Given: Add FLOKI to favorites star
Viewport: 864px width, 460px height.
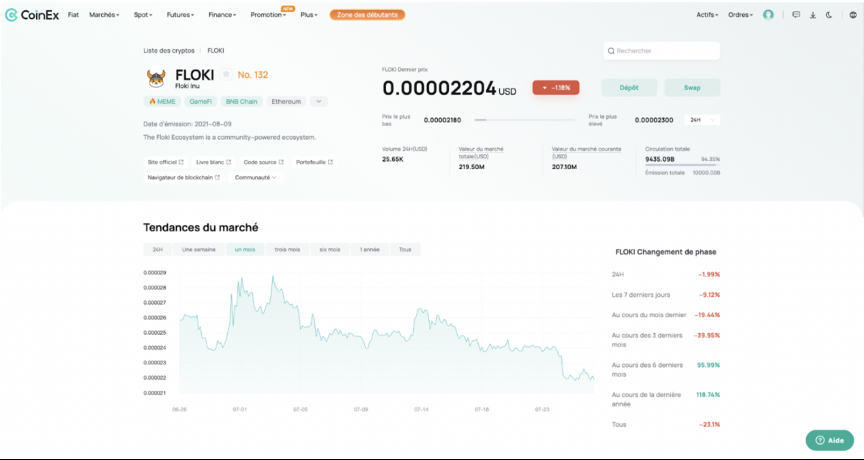Looking at the screenshot, I should (226, 74).
